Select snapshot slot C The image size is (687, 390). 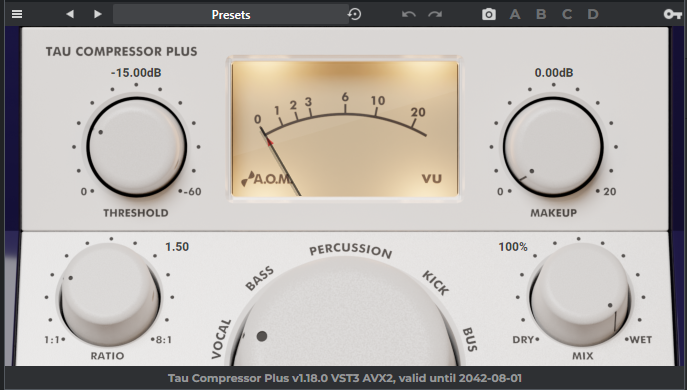[x=567, y=14]
